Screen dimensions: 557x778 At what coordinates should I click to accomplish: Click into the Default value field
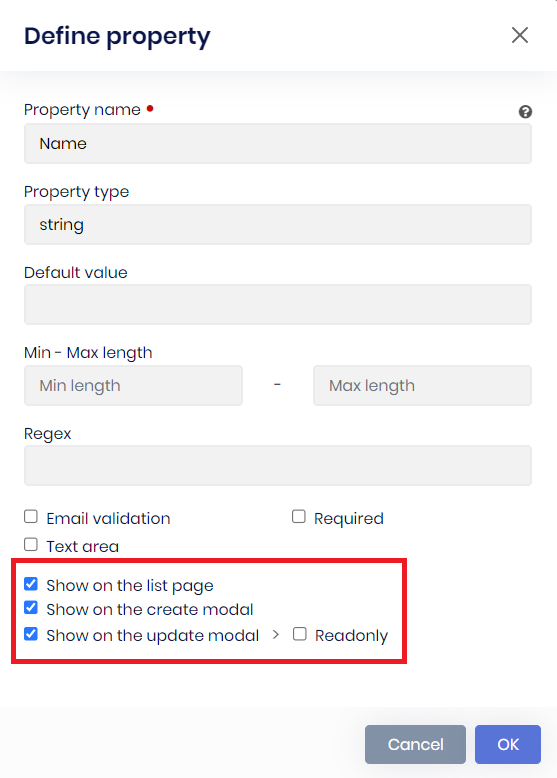coord(278,305)
